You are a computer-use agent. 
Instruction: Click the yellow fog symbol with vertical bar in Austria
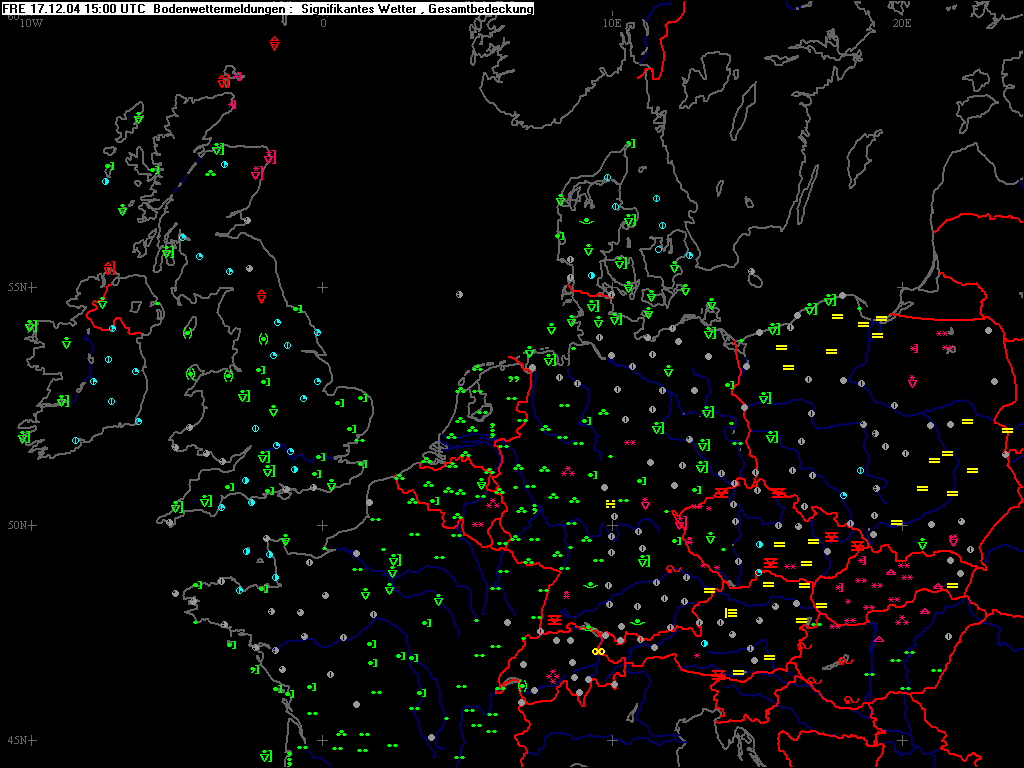coord(731,613)
